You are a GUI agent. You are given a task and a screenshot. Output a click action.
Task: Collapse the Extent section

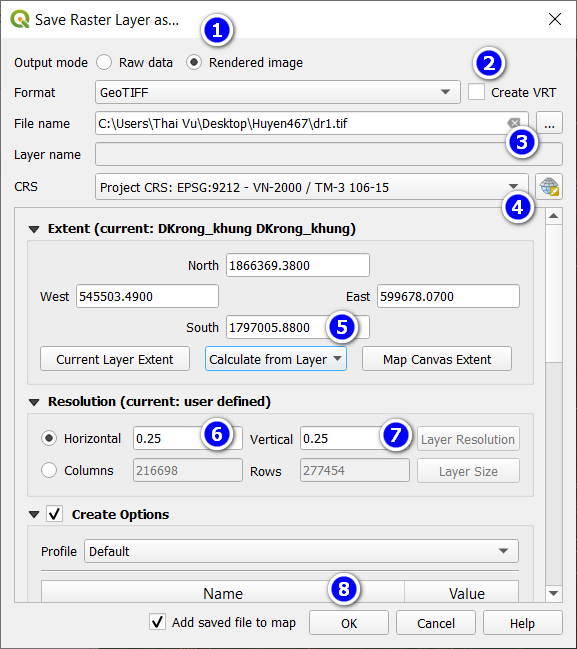[x=34, y=229]
